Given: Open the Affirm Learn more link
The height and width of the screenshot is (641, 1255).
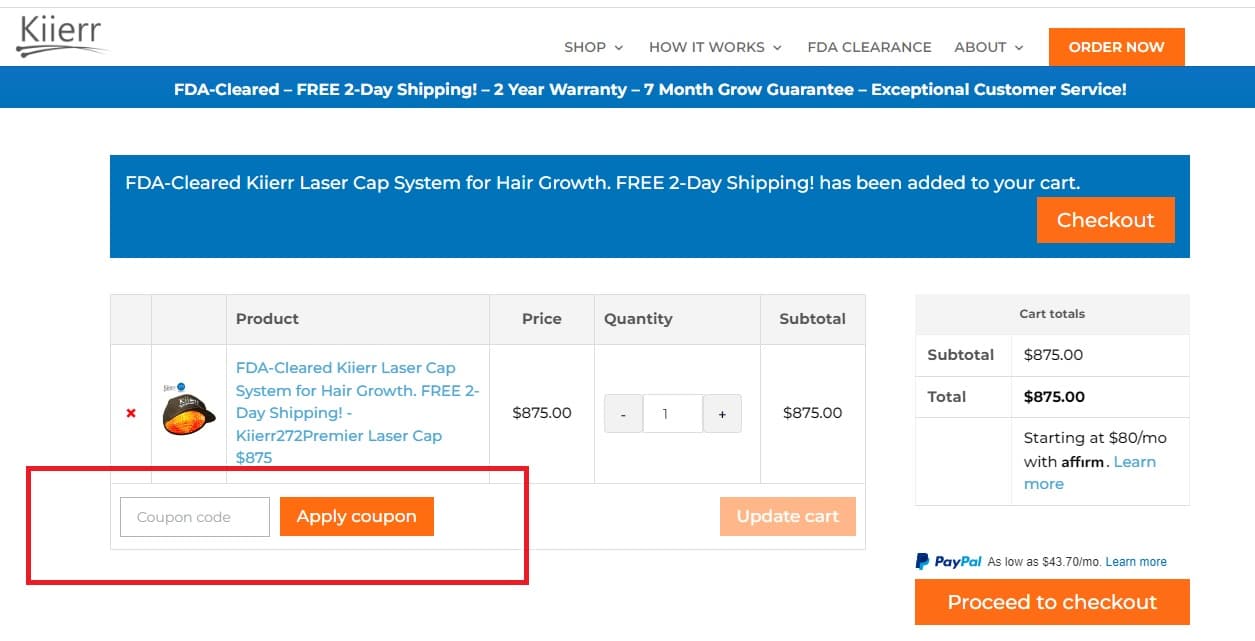Looking at the screenshot, I should tap(1134, 461).
